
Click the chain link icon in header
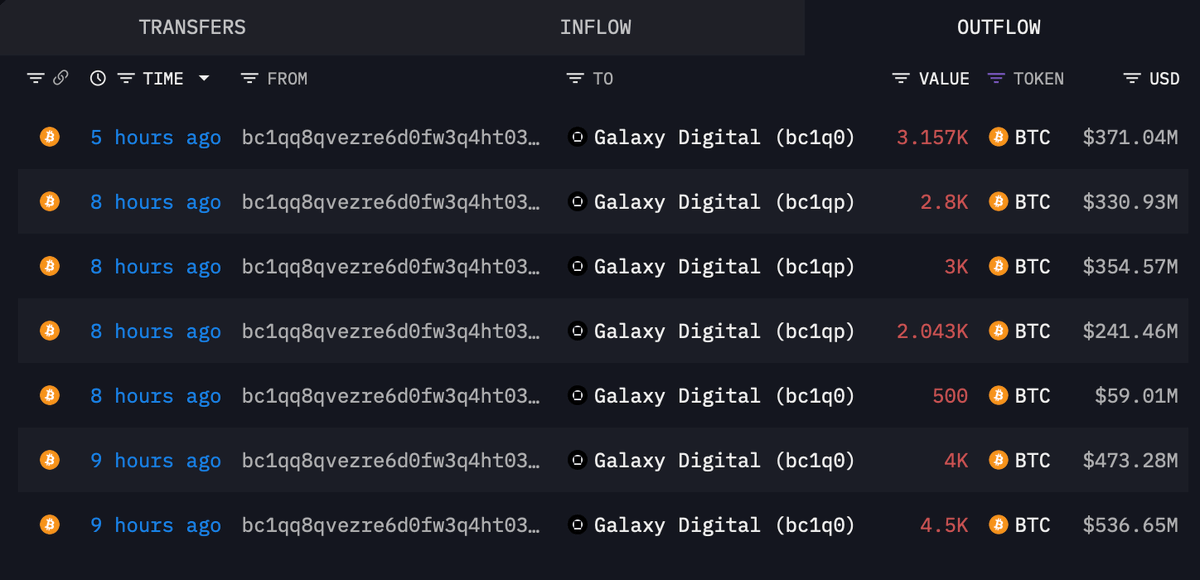pos(60,78)
